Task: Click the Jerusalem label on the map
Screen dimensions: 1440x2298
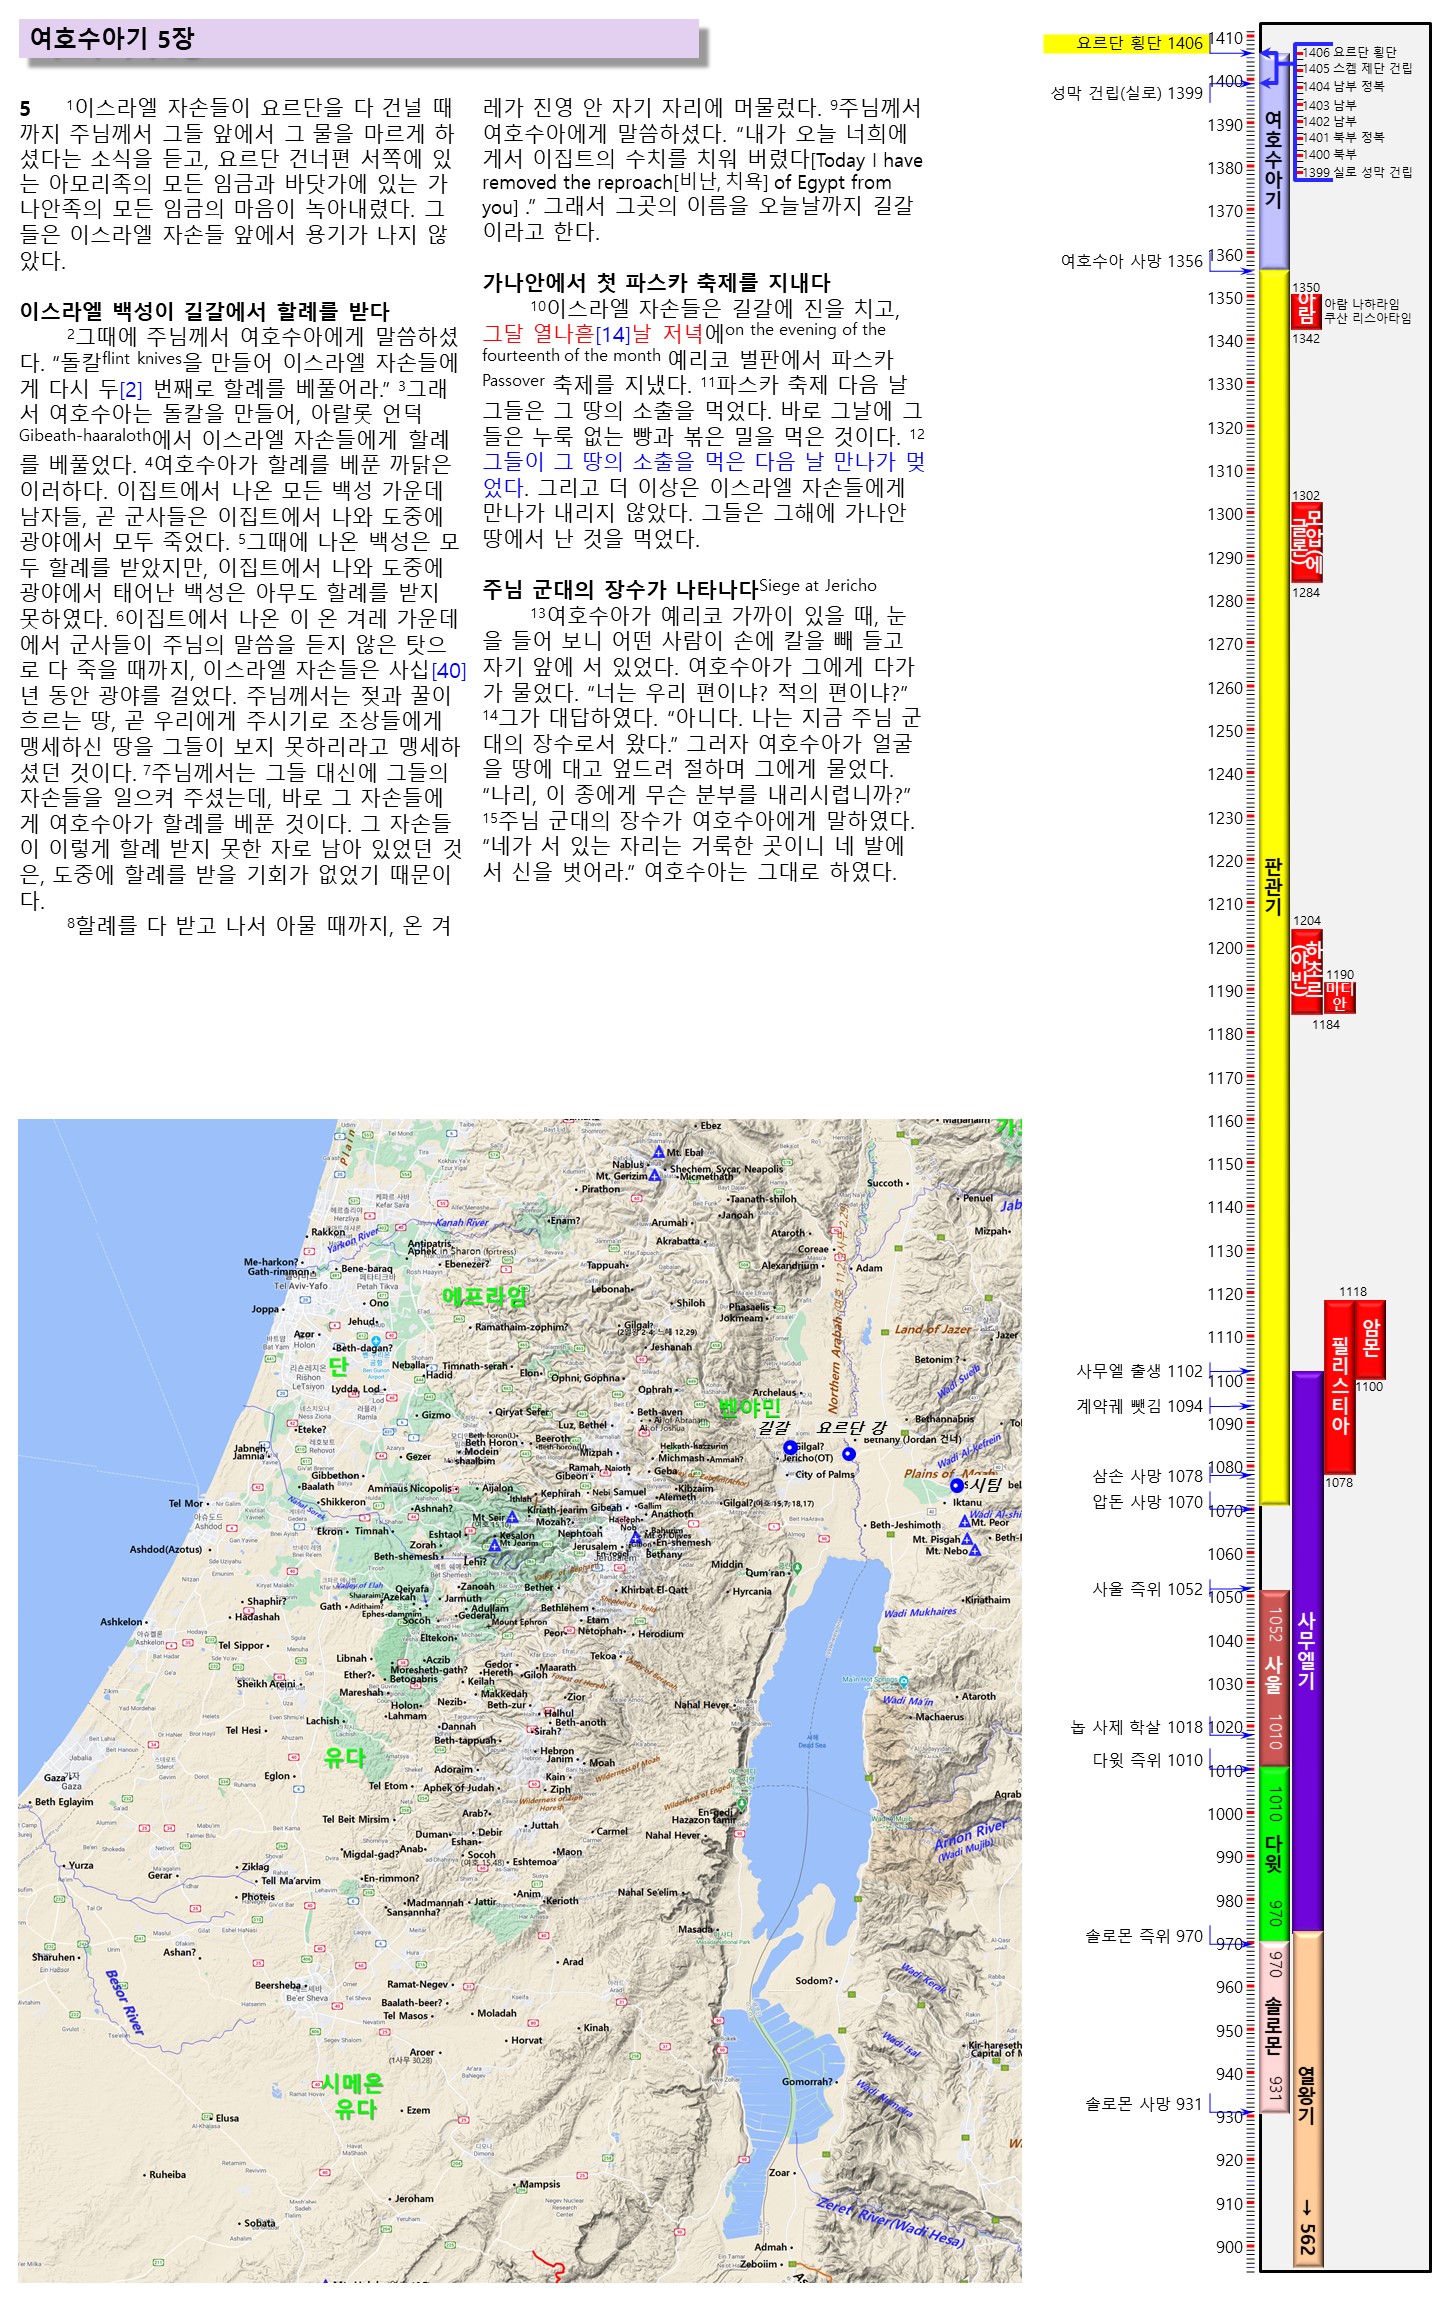Action: [594, 1546]
